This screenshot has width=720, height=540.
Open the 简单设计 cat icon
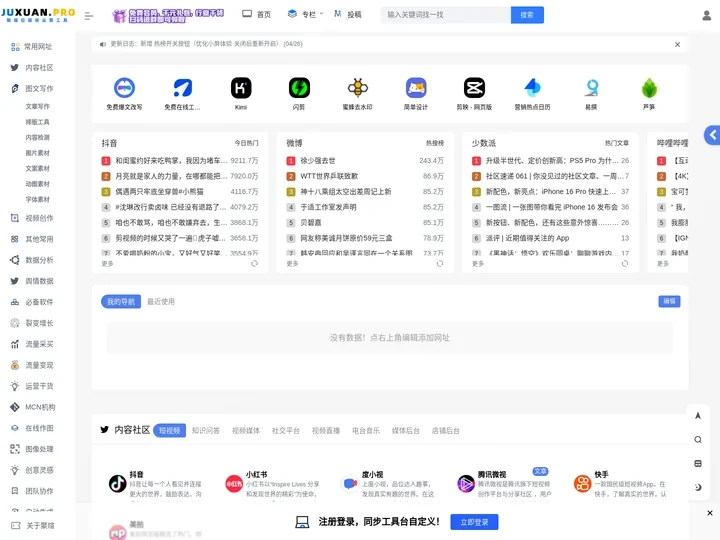coord(416,88)
